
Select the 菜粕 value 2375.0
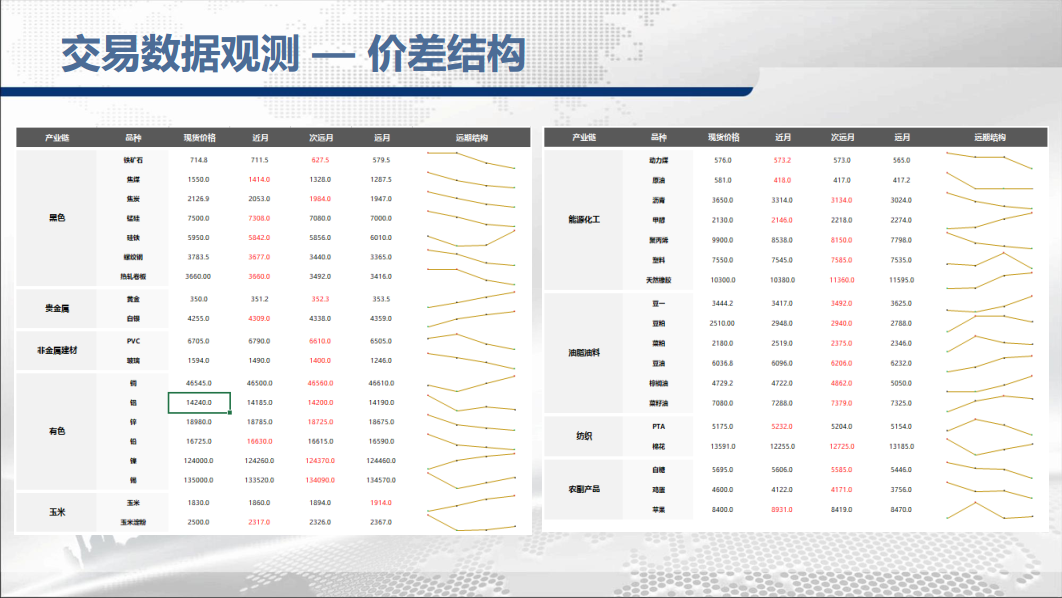[x=842, y=343]
